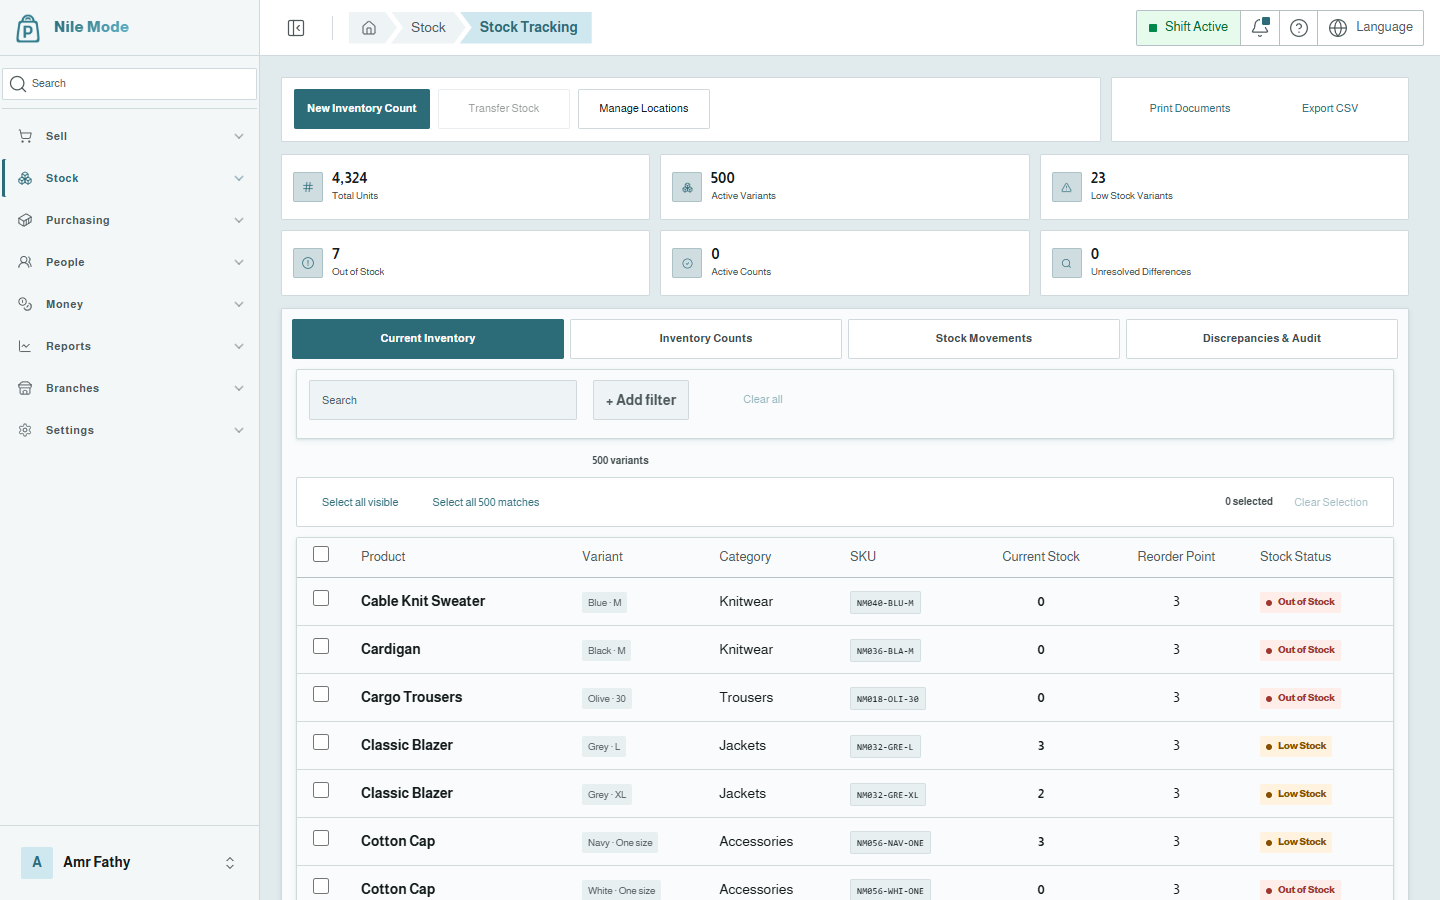The width and height of the screenshot is (1440, 900).
Task: Click the Total Units hash icon
Action: 308,187
